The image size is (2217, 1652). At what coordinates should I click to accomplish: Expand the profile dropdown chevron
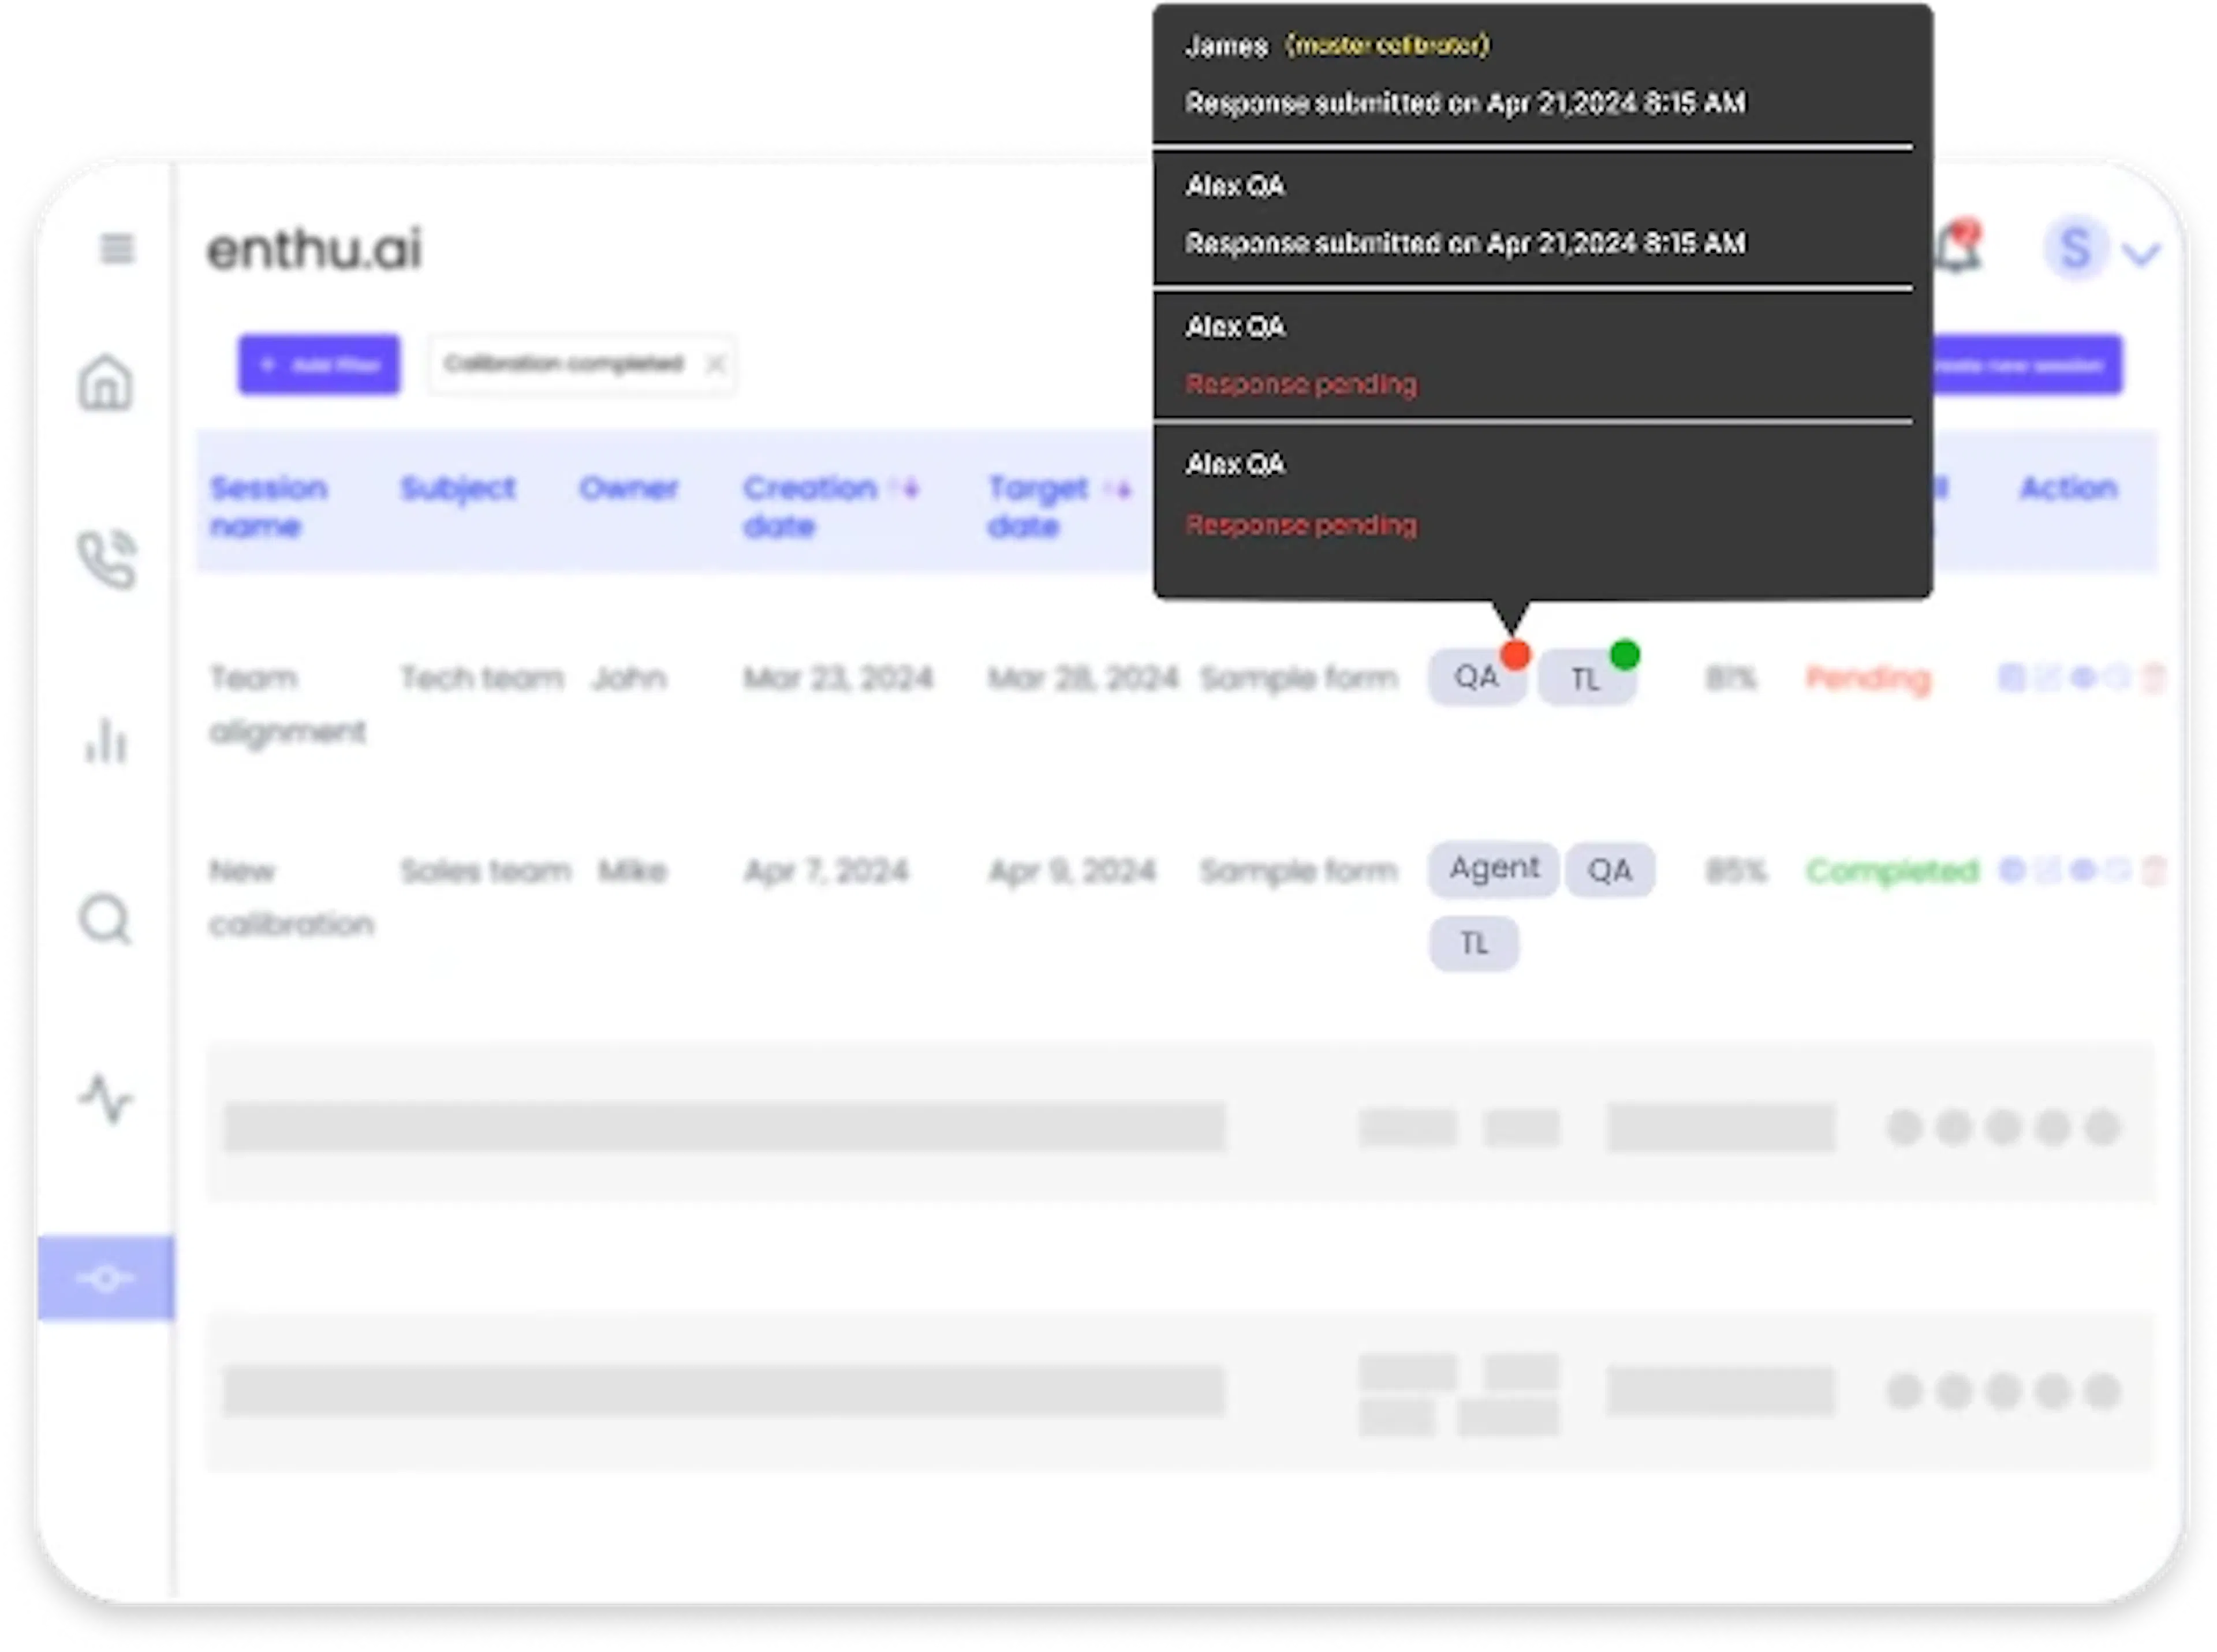[2140, 254]
